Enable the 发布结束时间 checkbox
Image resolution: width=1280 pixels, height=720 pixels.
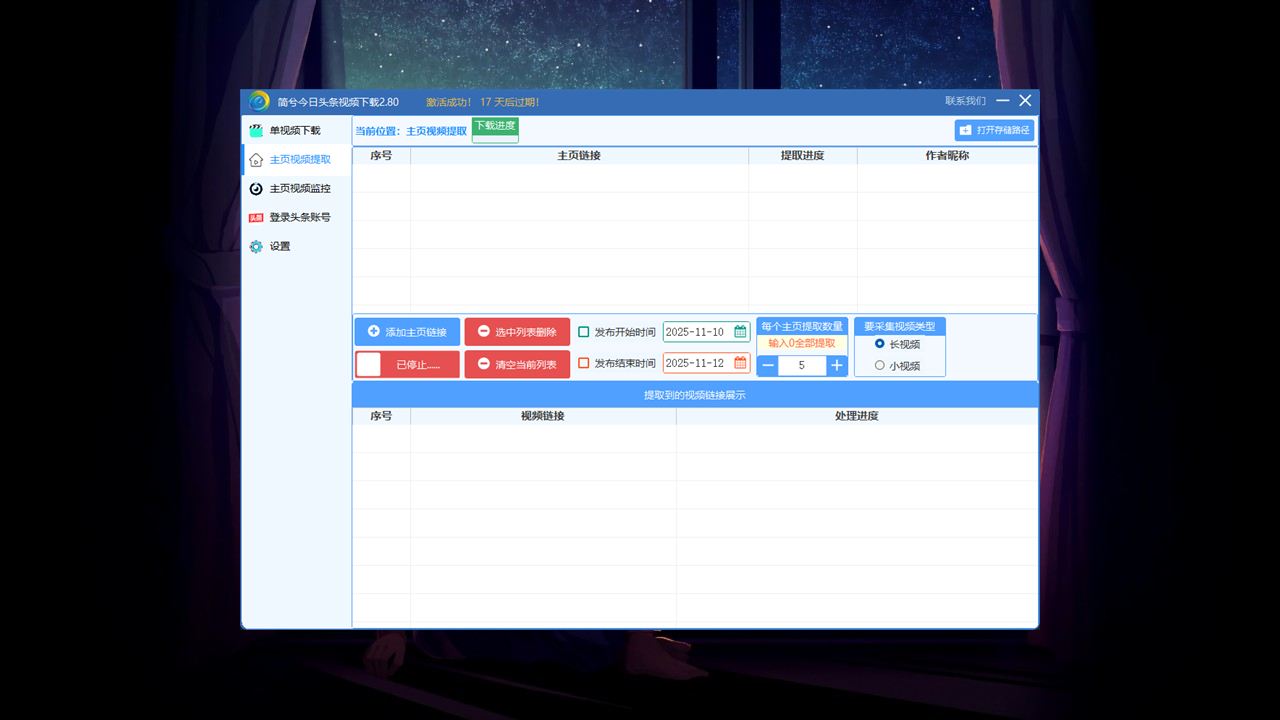(584, 363)
